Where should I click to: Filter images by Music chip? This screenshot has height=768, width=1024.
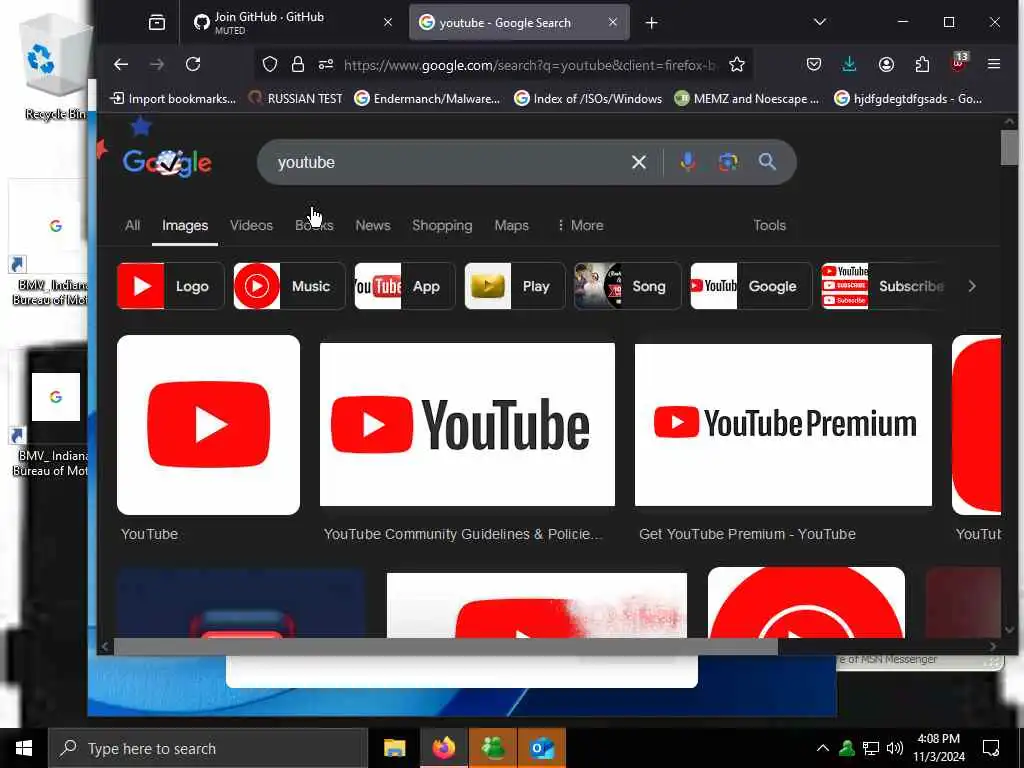coord(289,286)
